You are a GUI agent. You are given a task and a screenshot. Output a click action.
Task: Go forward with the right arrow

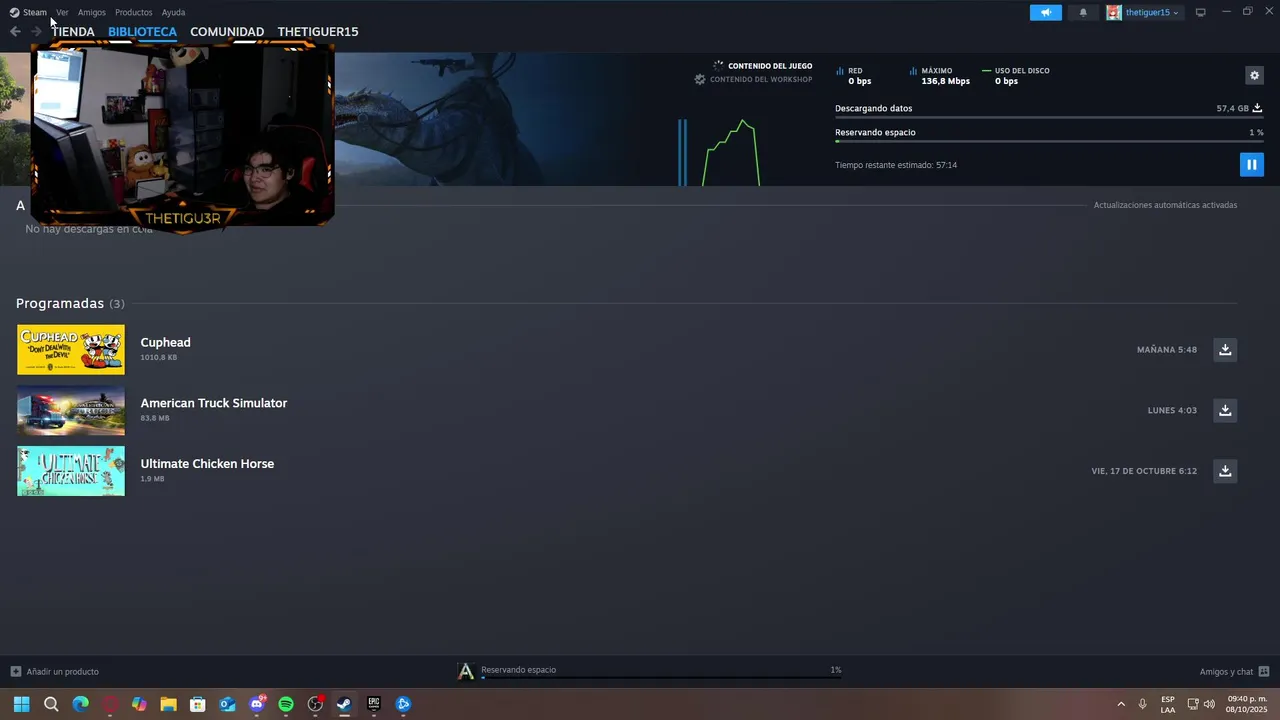point(36,31)
